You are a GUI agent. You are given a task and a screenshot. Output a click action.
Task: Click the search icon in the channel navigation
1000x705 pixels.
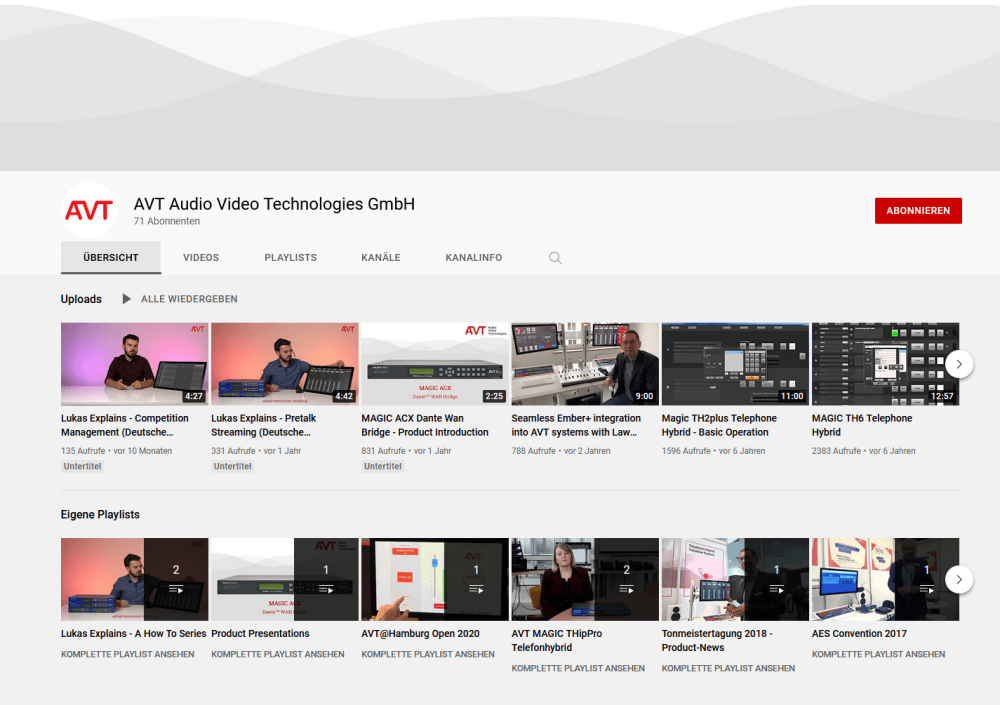click(x=555, y=257)
